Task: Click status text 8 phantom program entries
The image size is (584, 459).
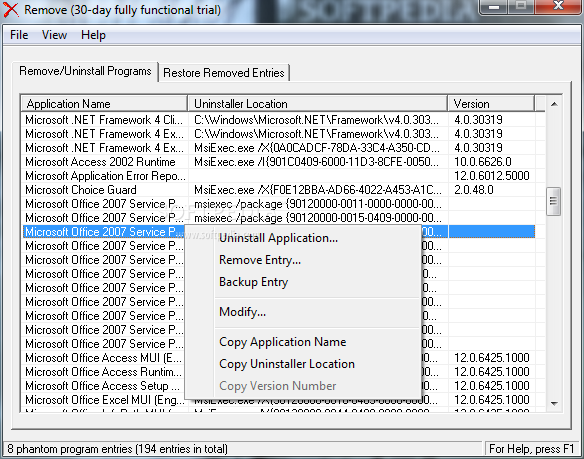Action: (x=117, y=449)
